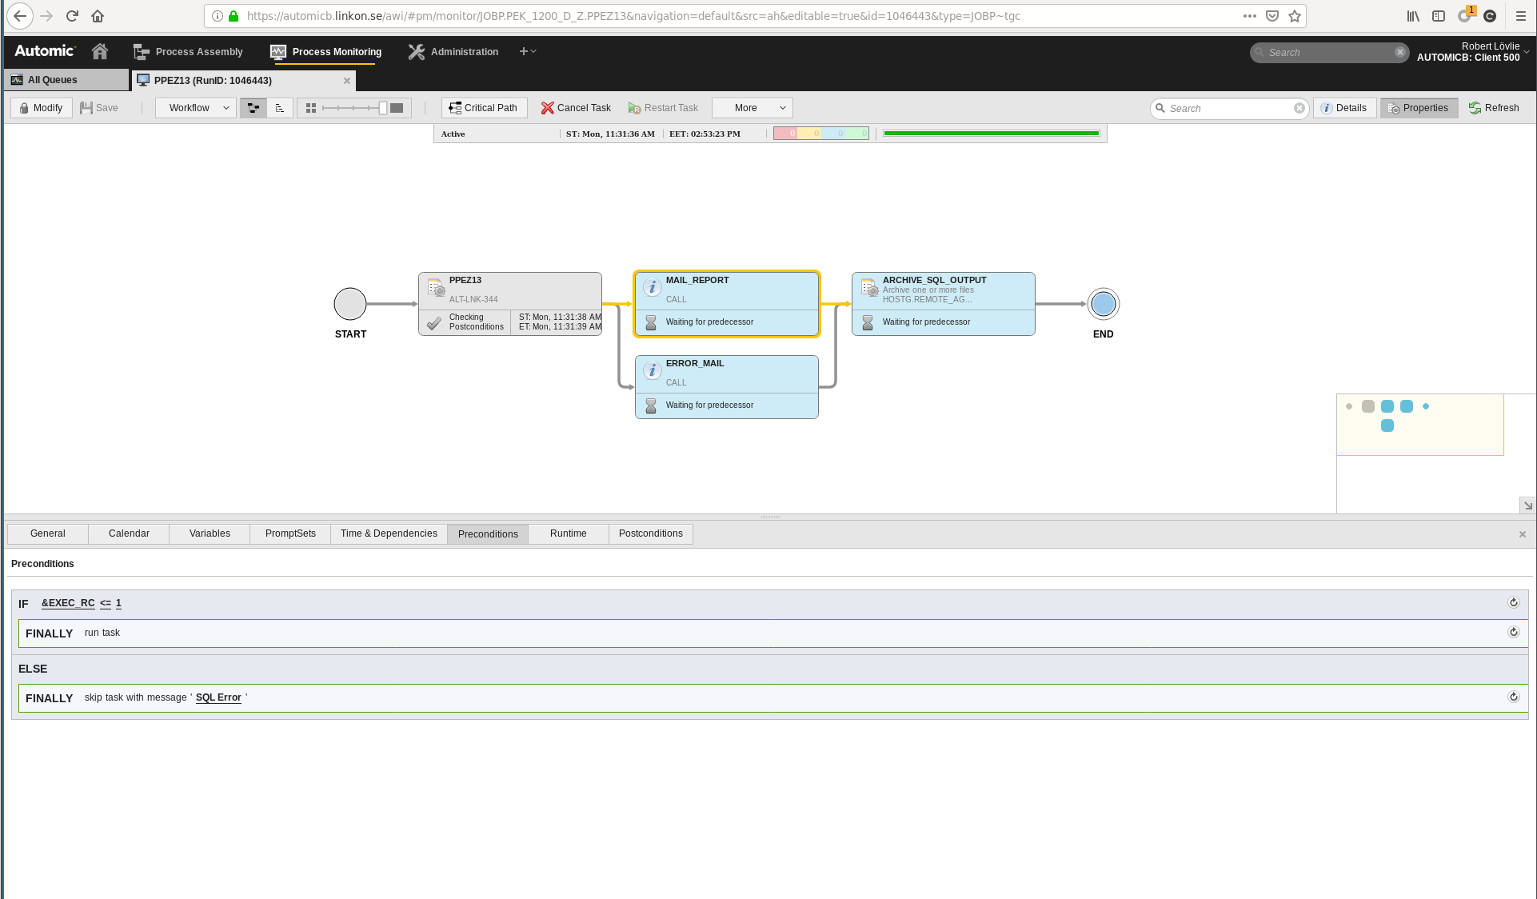The width and height of the screenshot is (1537, 899).
Task: Open the Postconditions properties tab
Action: click(651, 534)
